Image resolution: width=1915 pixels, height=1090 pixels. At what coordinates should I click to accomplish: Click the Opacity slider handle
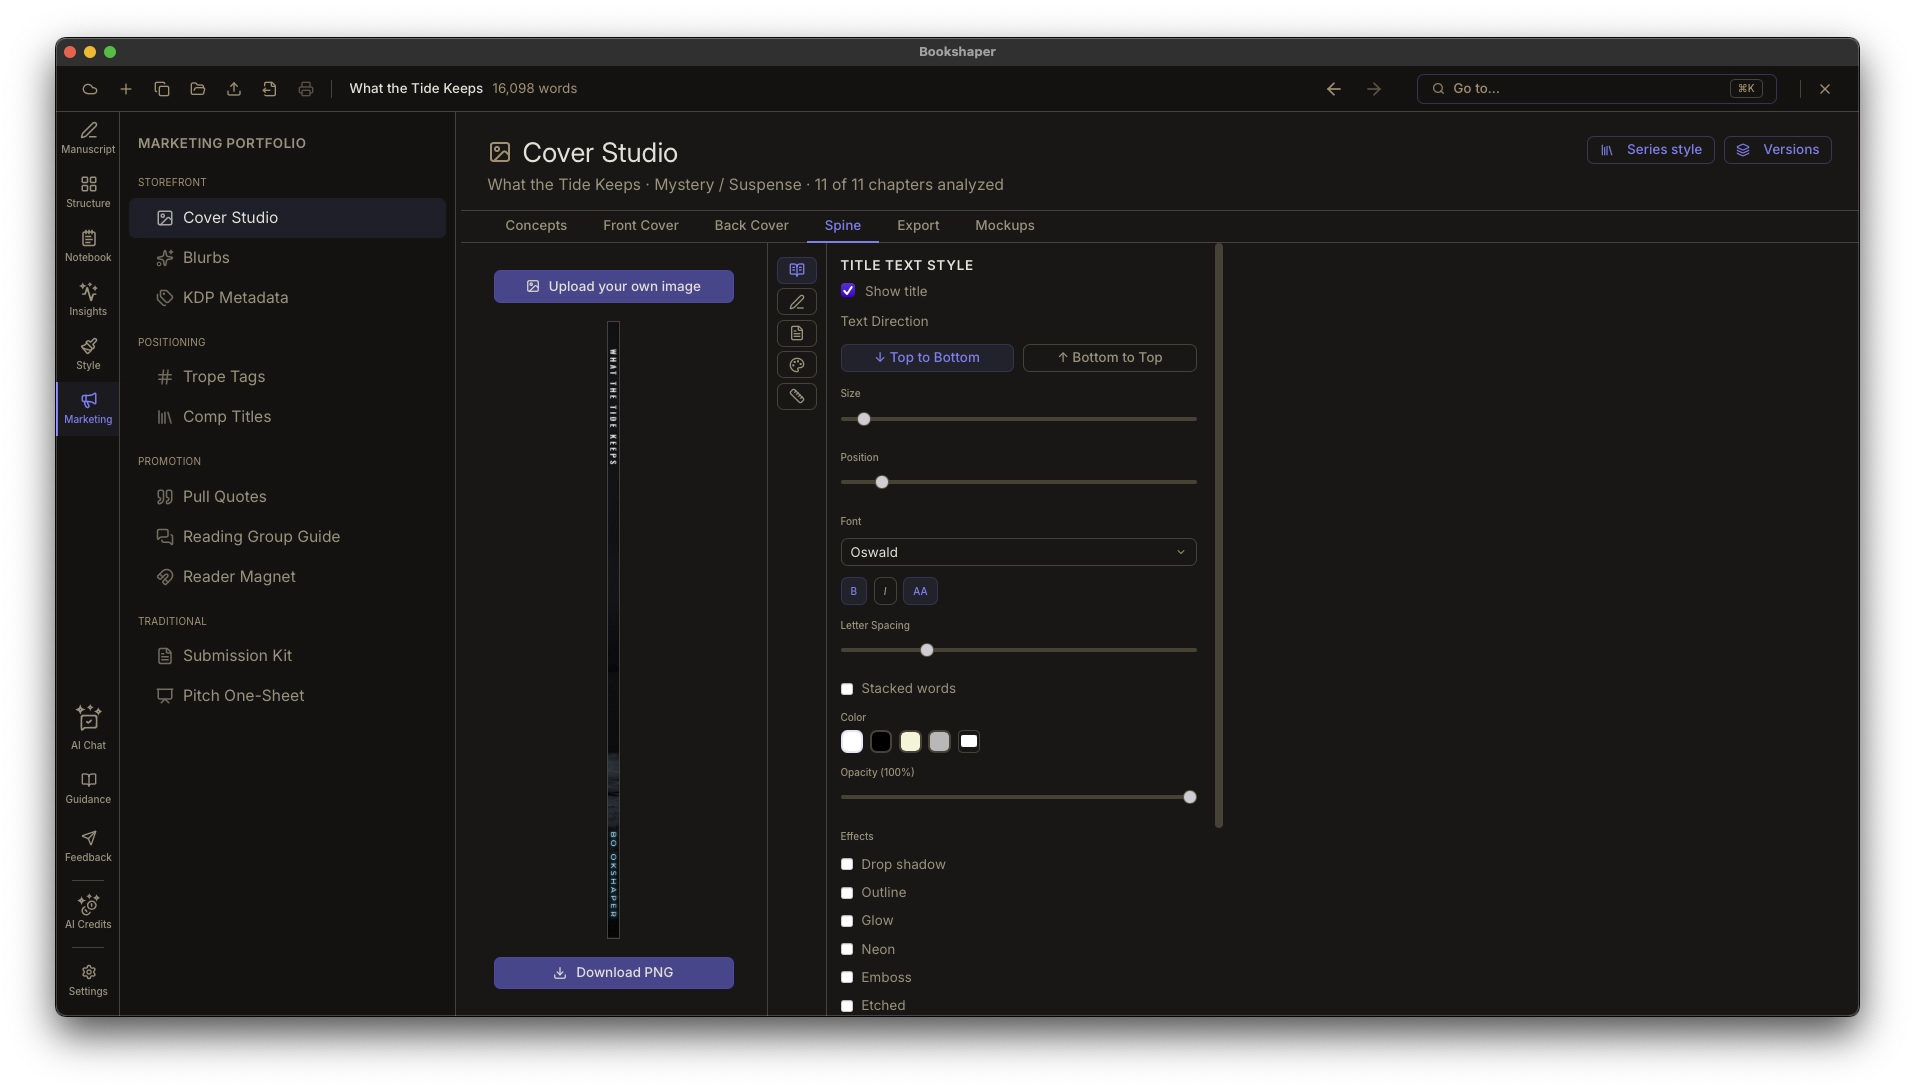tap(1190, 797)
